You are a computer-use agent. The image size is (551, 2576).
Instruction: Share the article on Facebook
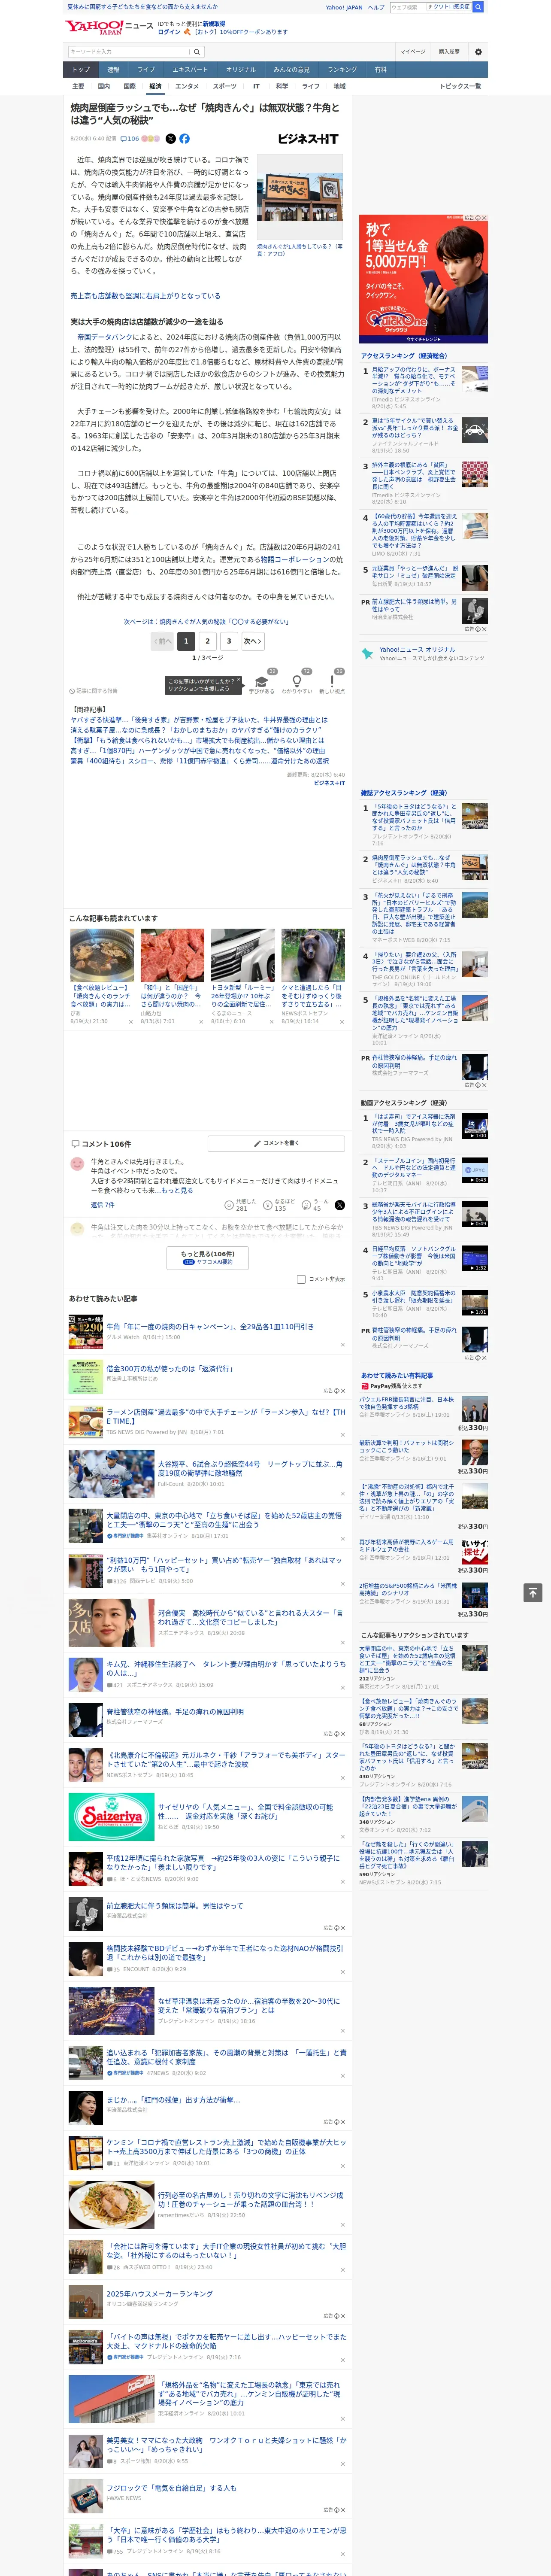coord(184,139)
